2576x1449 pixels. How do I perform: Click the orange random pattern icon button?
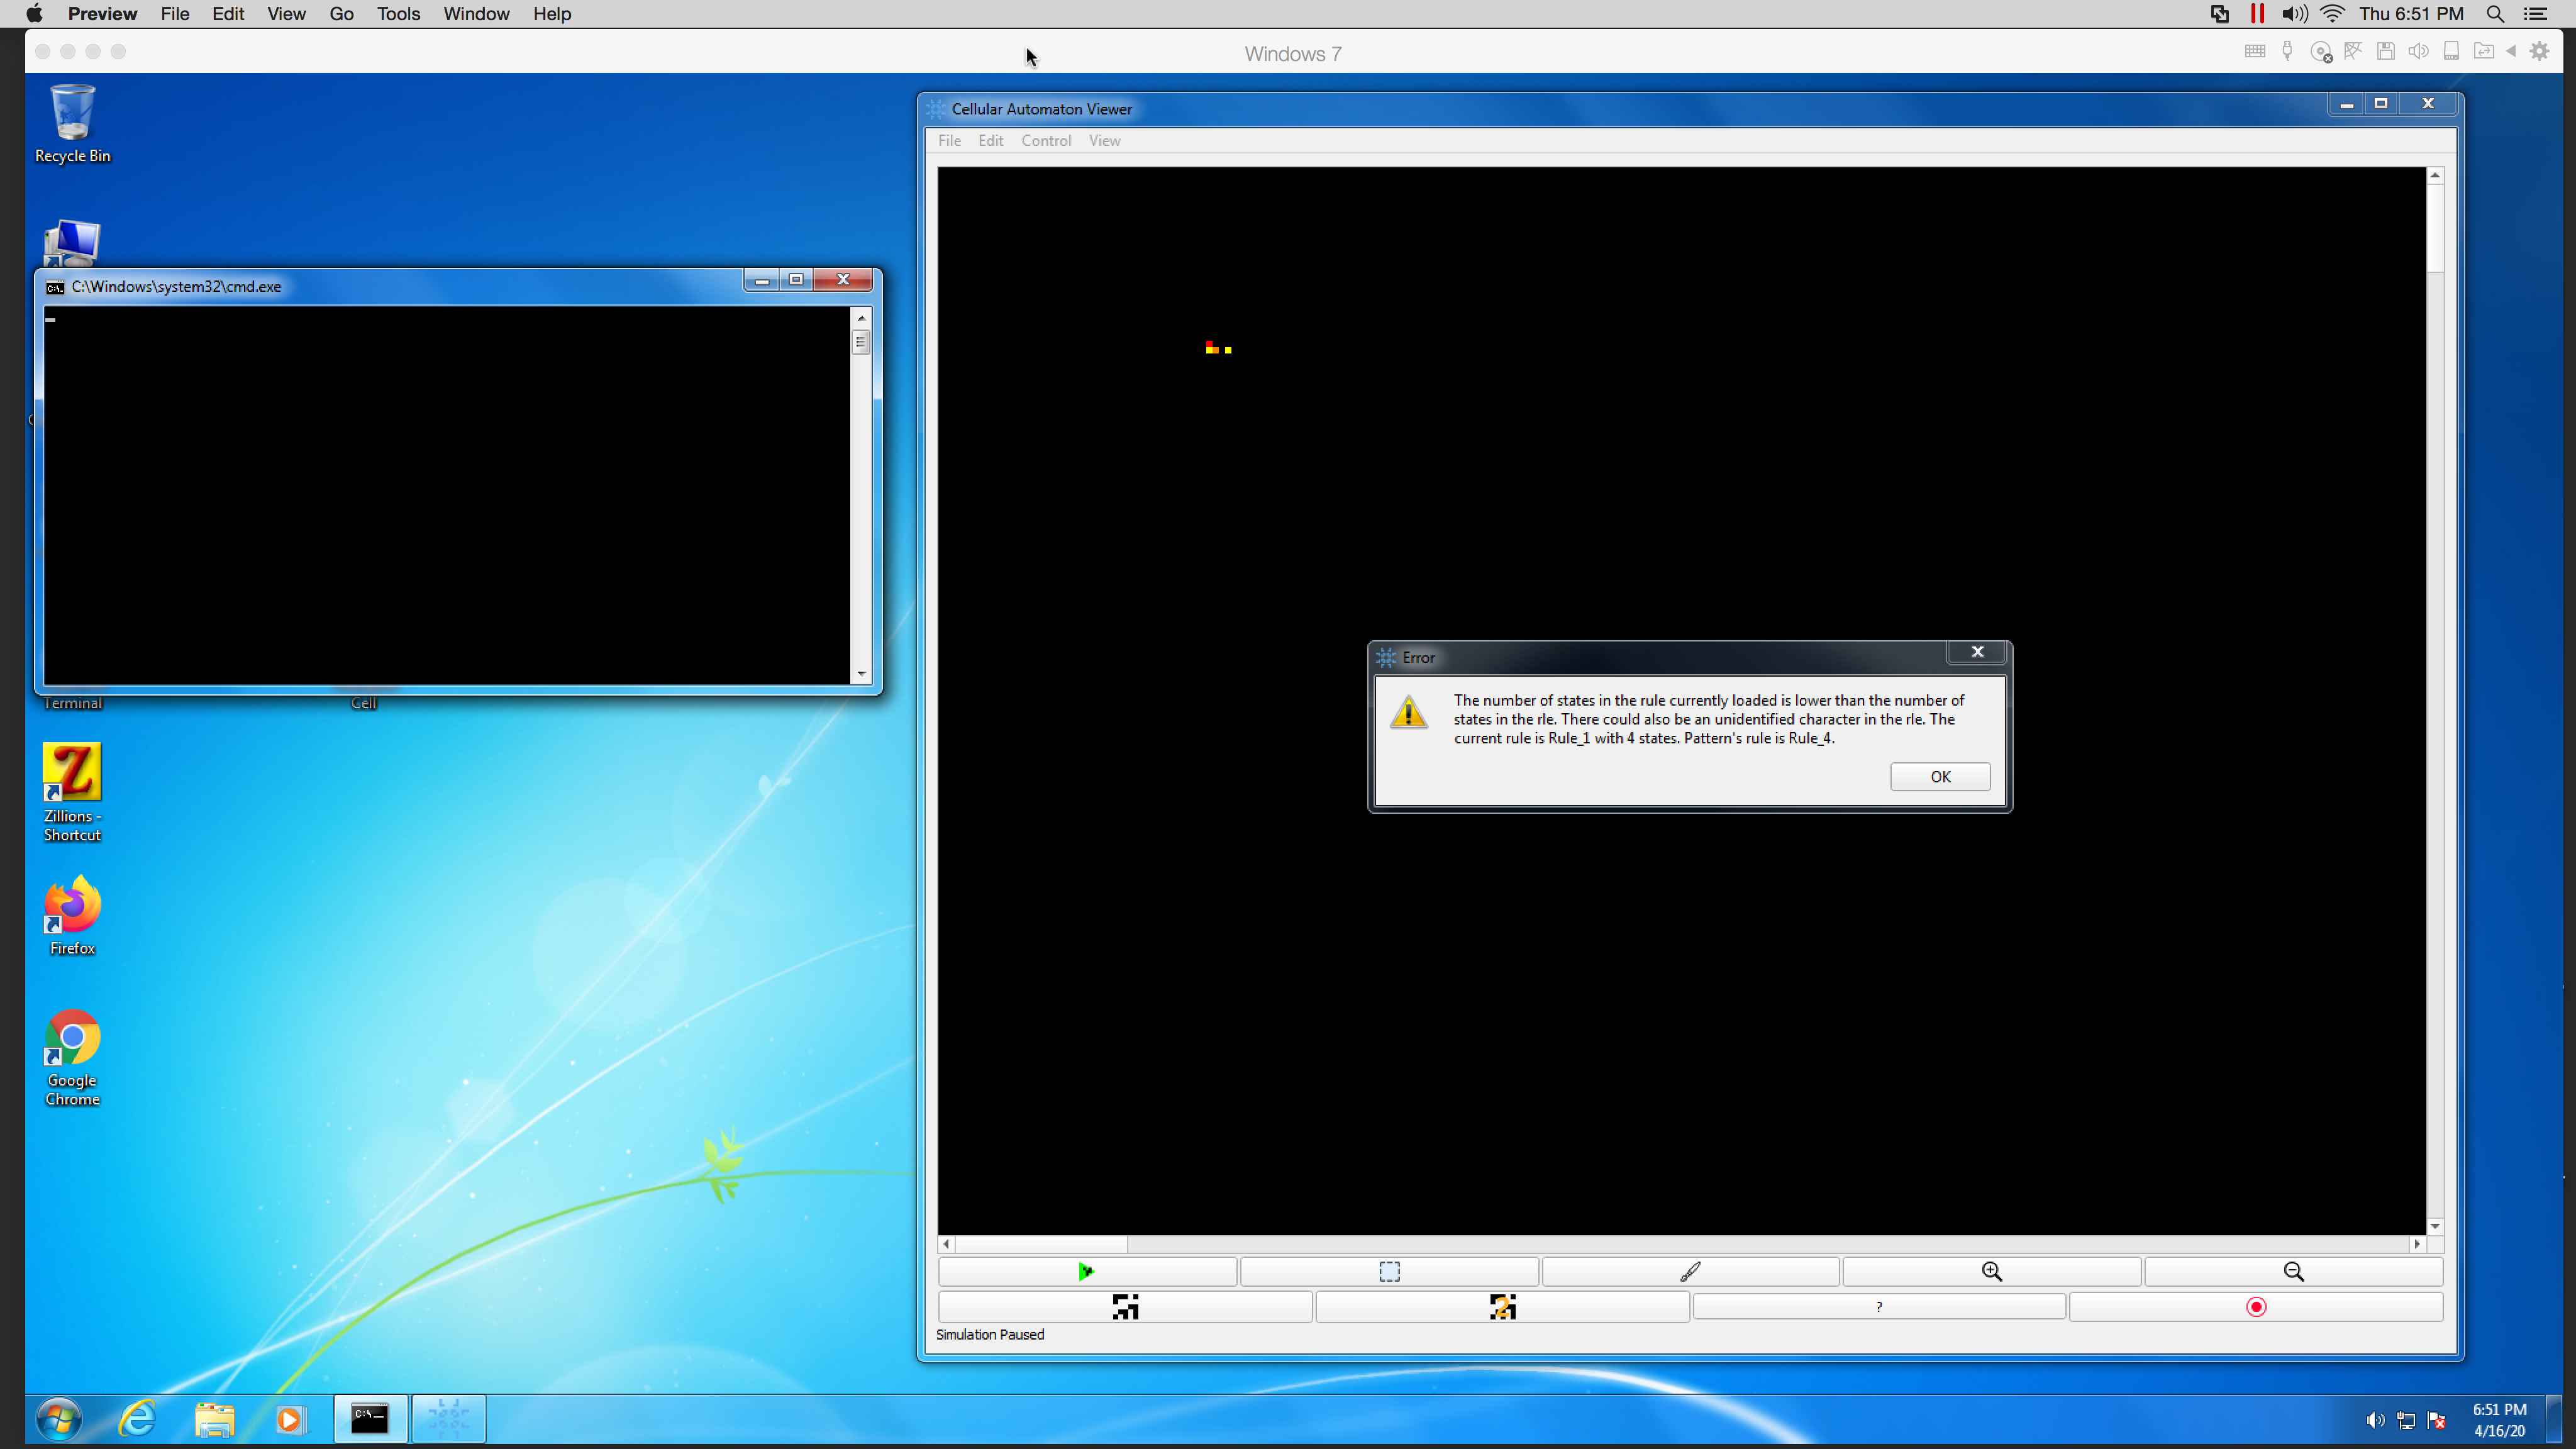tap(1502, 1307)
